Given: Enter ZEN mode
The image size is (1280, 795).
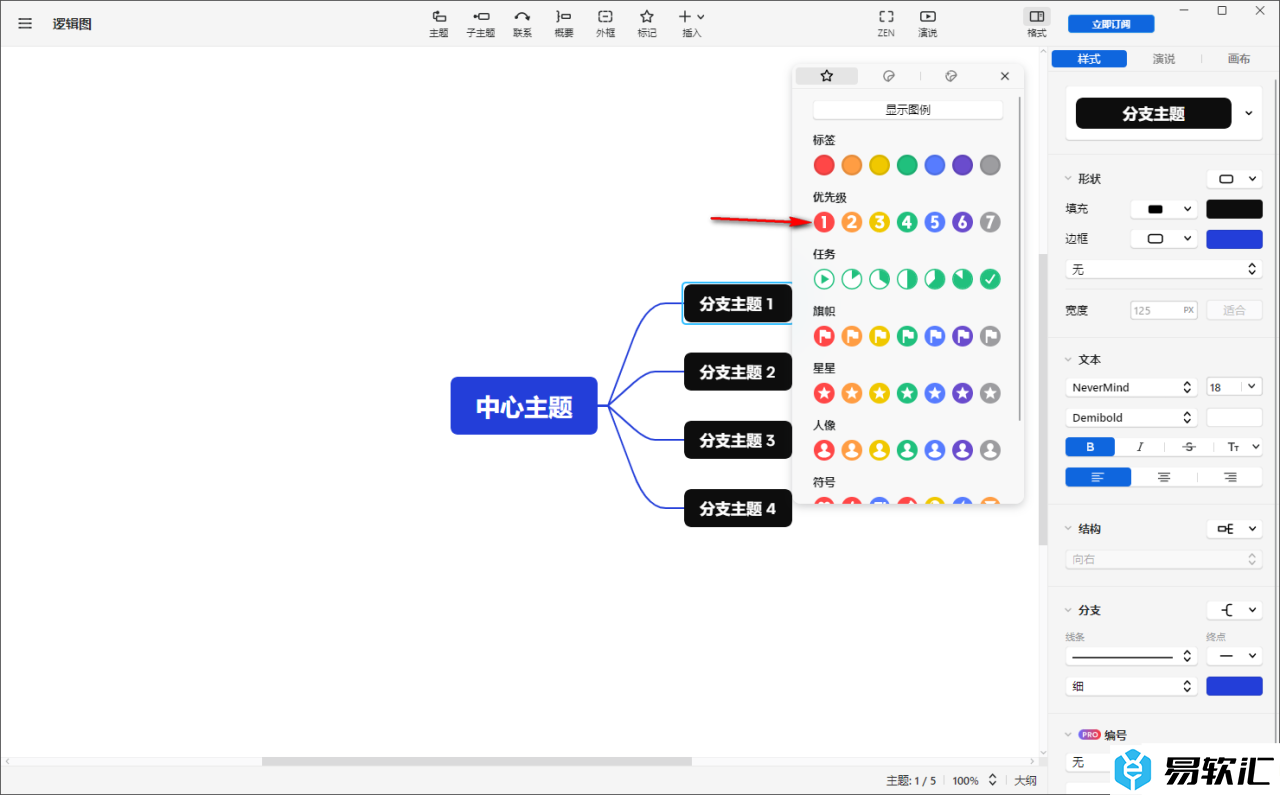Looking at the screenshot, I should (886, 24).
